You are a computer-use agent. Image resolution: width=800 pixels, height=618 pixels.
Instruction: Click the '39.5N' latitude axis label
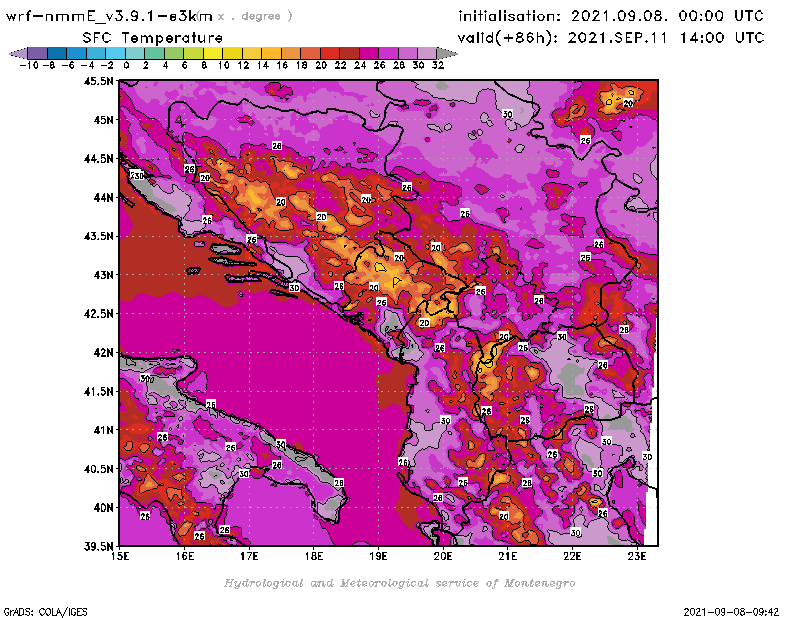(98, 546)
